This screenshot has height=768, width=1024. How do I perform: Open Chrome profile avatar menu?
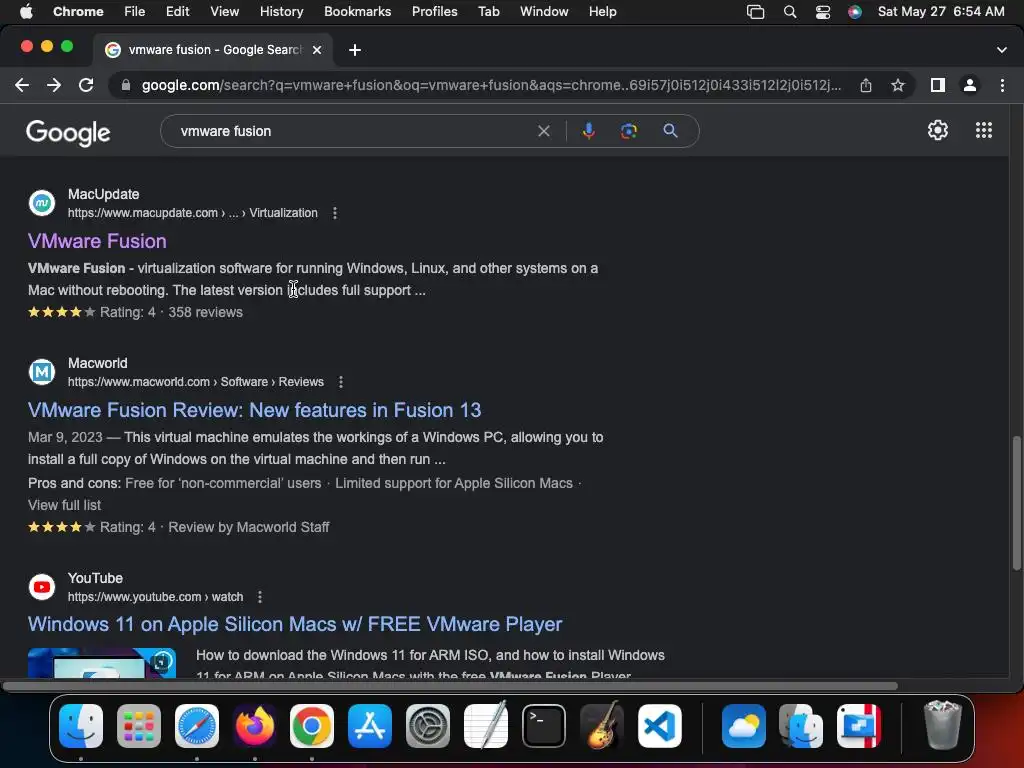coord(970,85)
